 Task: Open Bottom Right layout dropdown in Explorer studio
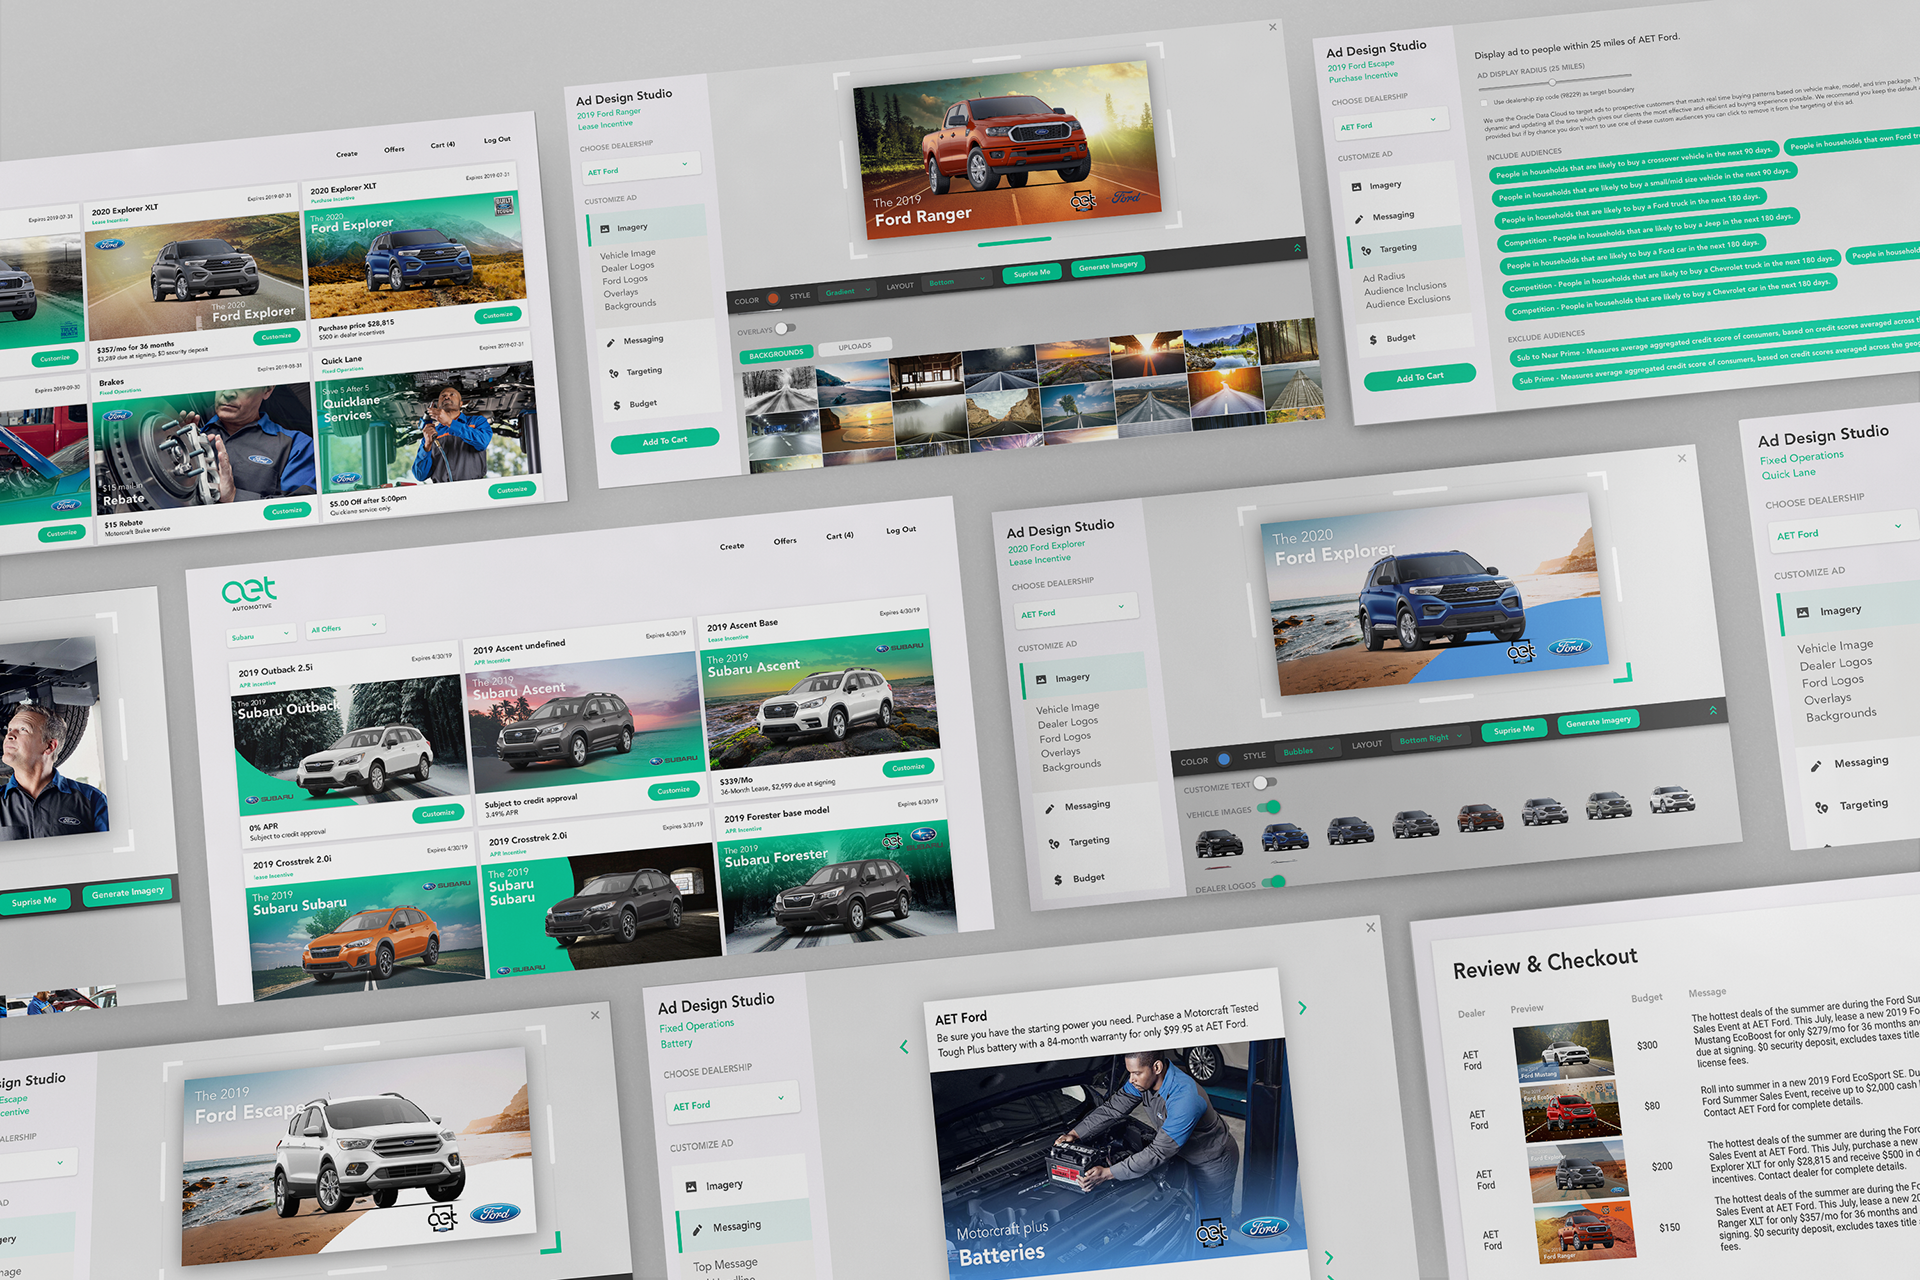(x=1431, y=738)
